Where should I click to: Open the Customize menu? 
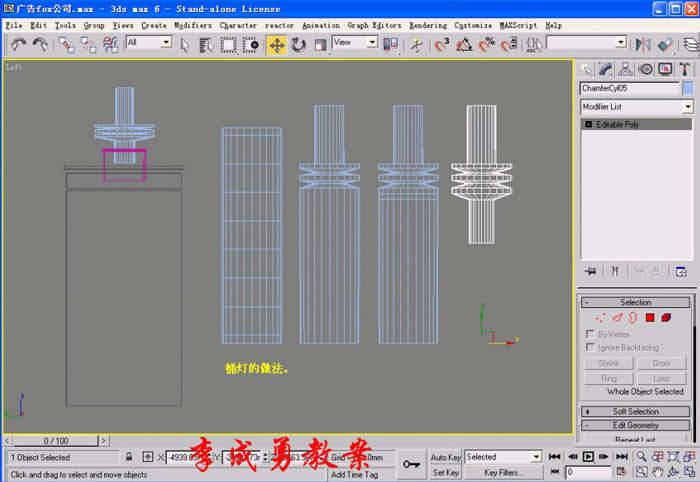pos(473,25)
